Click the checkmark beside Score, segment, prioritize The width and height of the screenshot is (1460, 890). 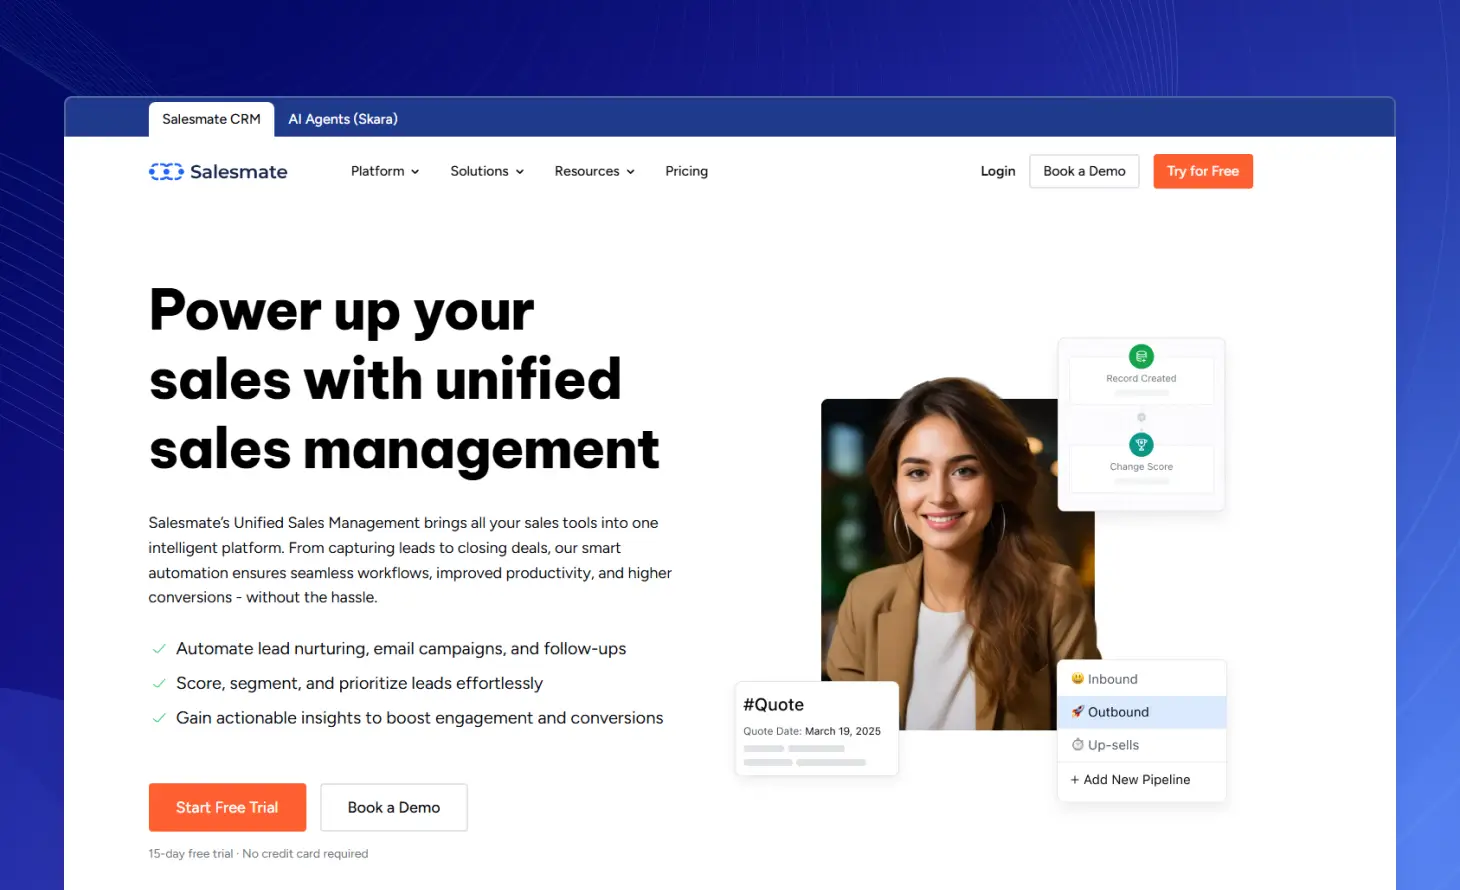coord(158,684)
